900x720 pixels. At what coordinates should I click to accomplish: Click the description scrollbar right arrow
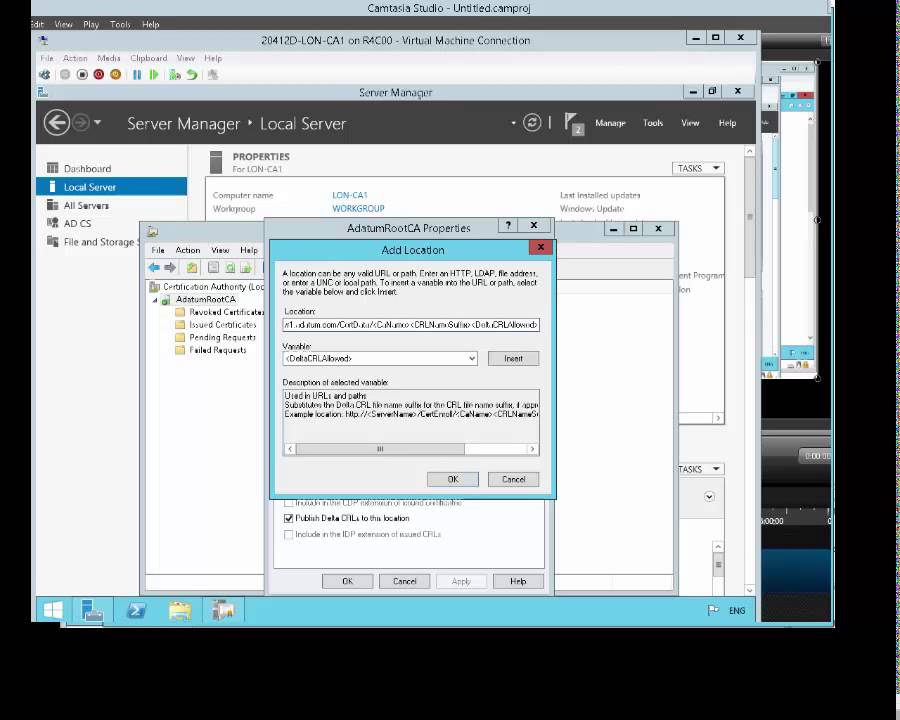click(533, 449)
